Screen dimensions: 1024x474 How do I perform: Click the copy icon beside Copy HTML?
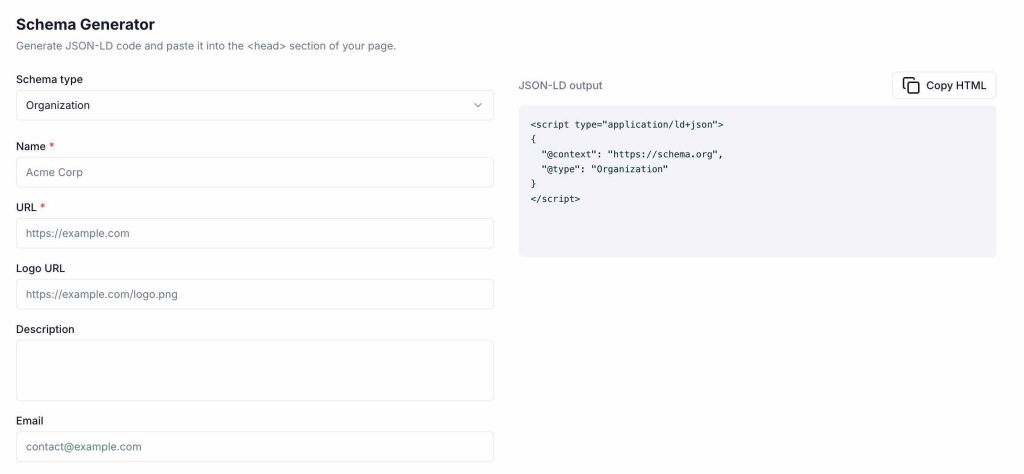[x=910, y=86]
